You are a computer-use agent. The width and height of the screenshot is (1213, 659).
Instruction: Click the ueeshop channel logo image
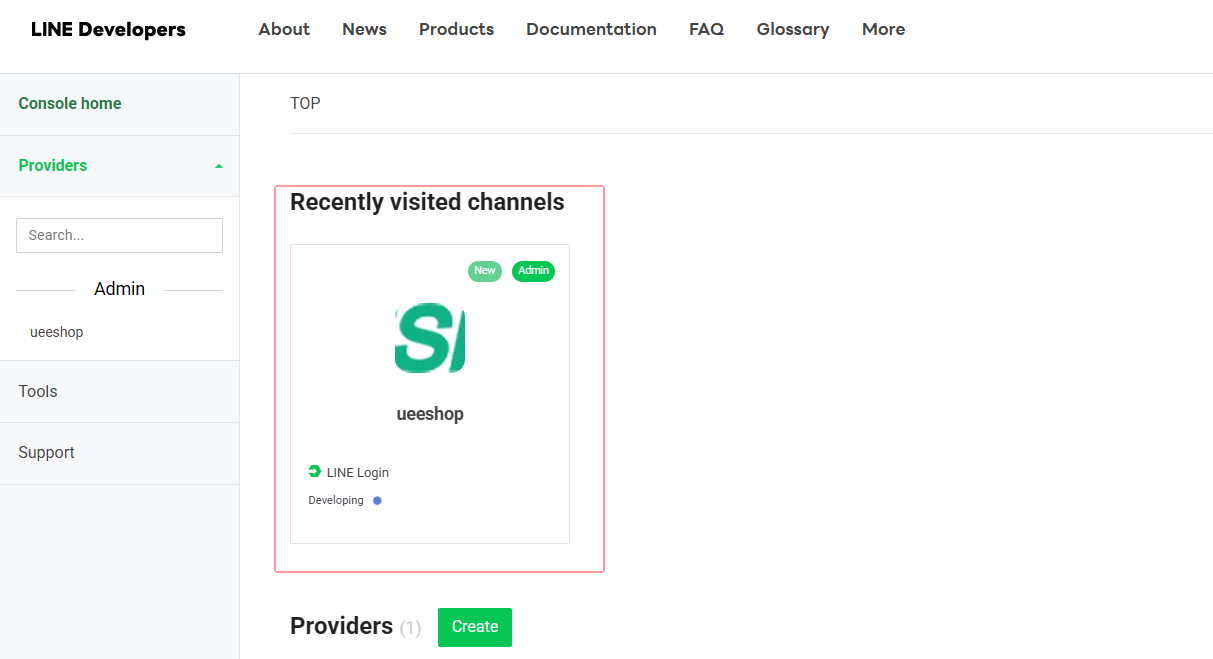click(430, 338)
